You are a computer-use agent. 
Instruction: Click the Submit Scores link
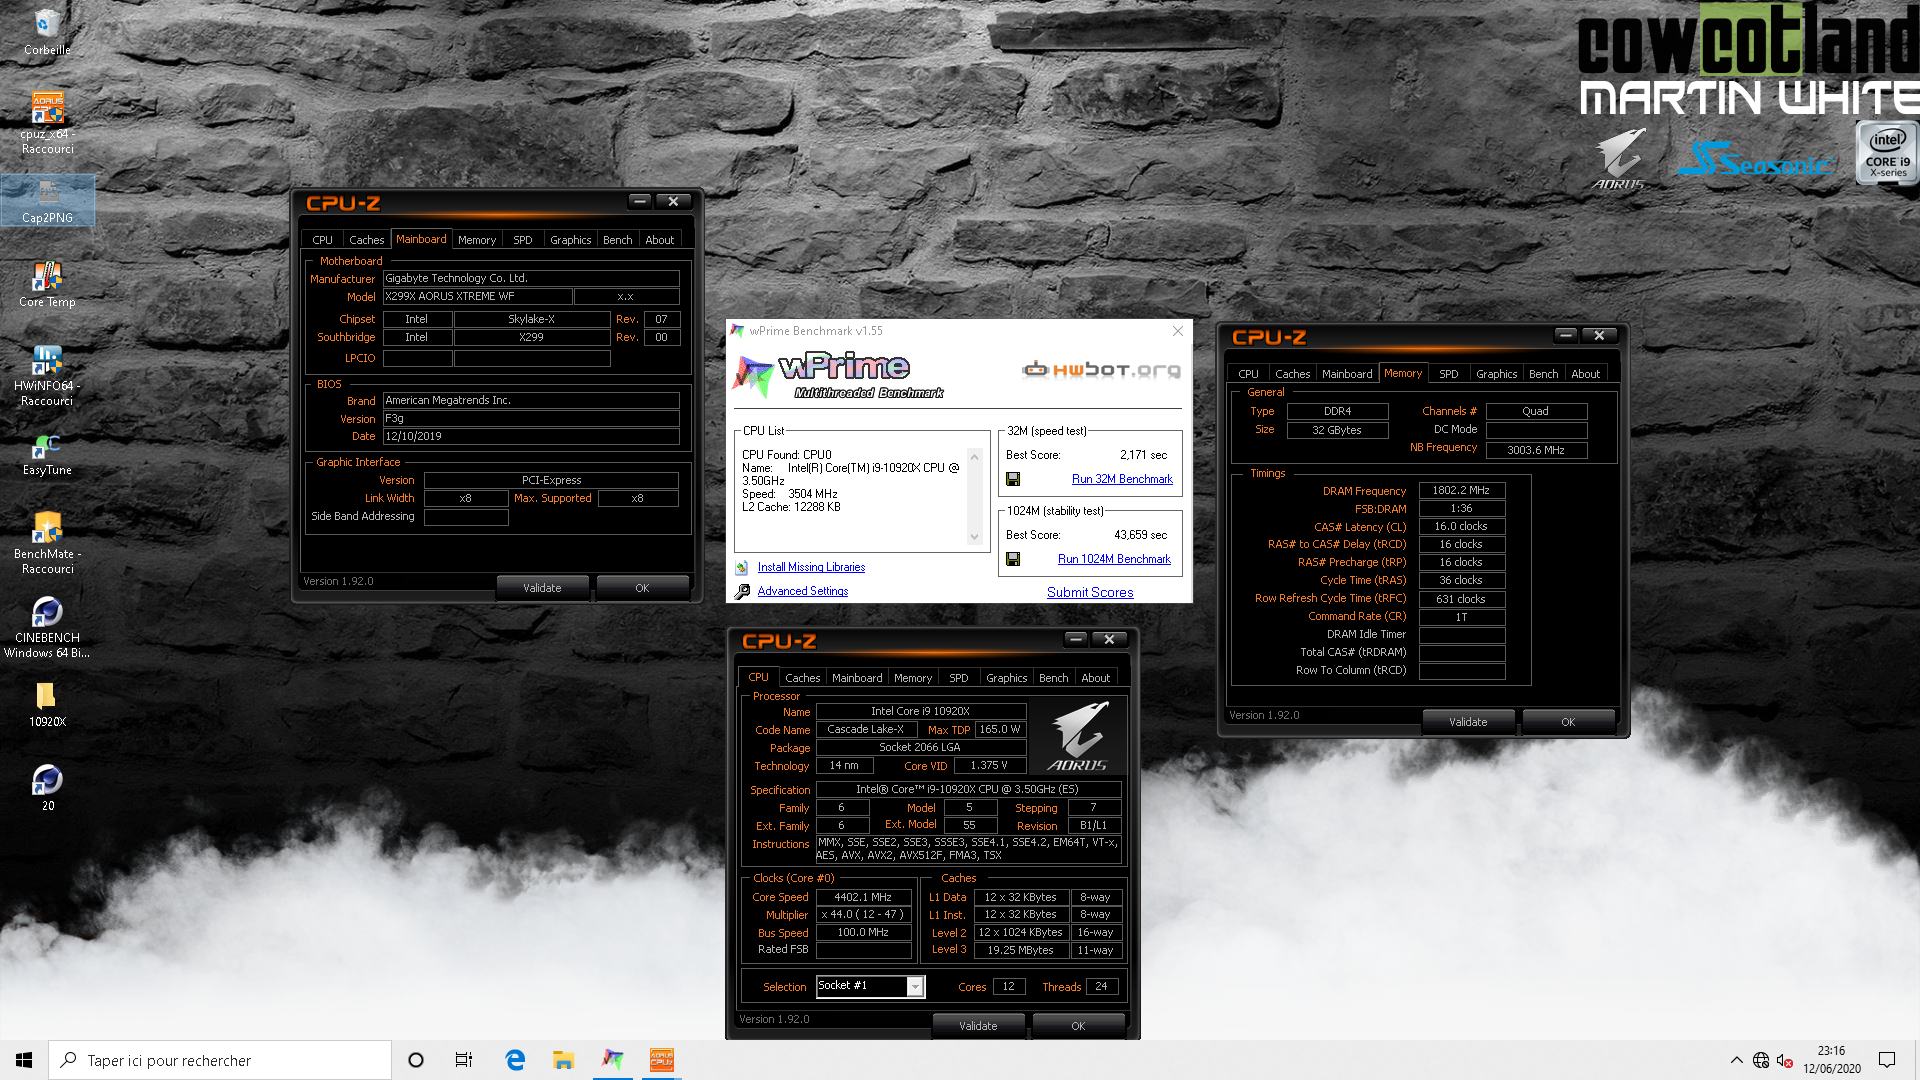1090,593
